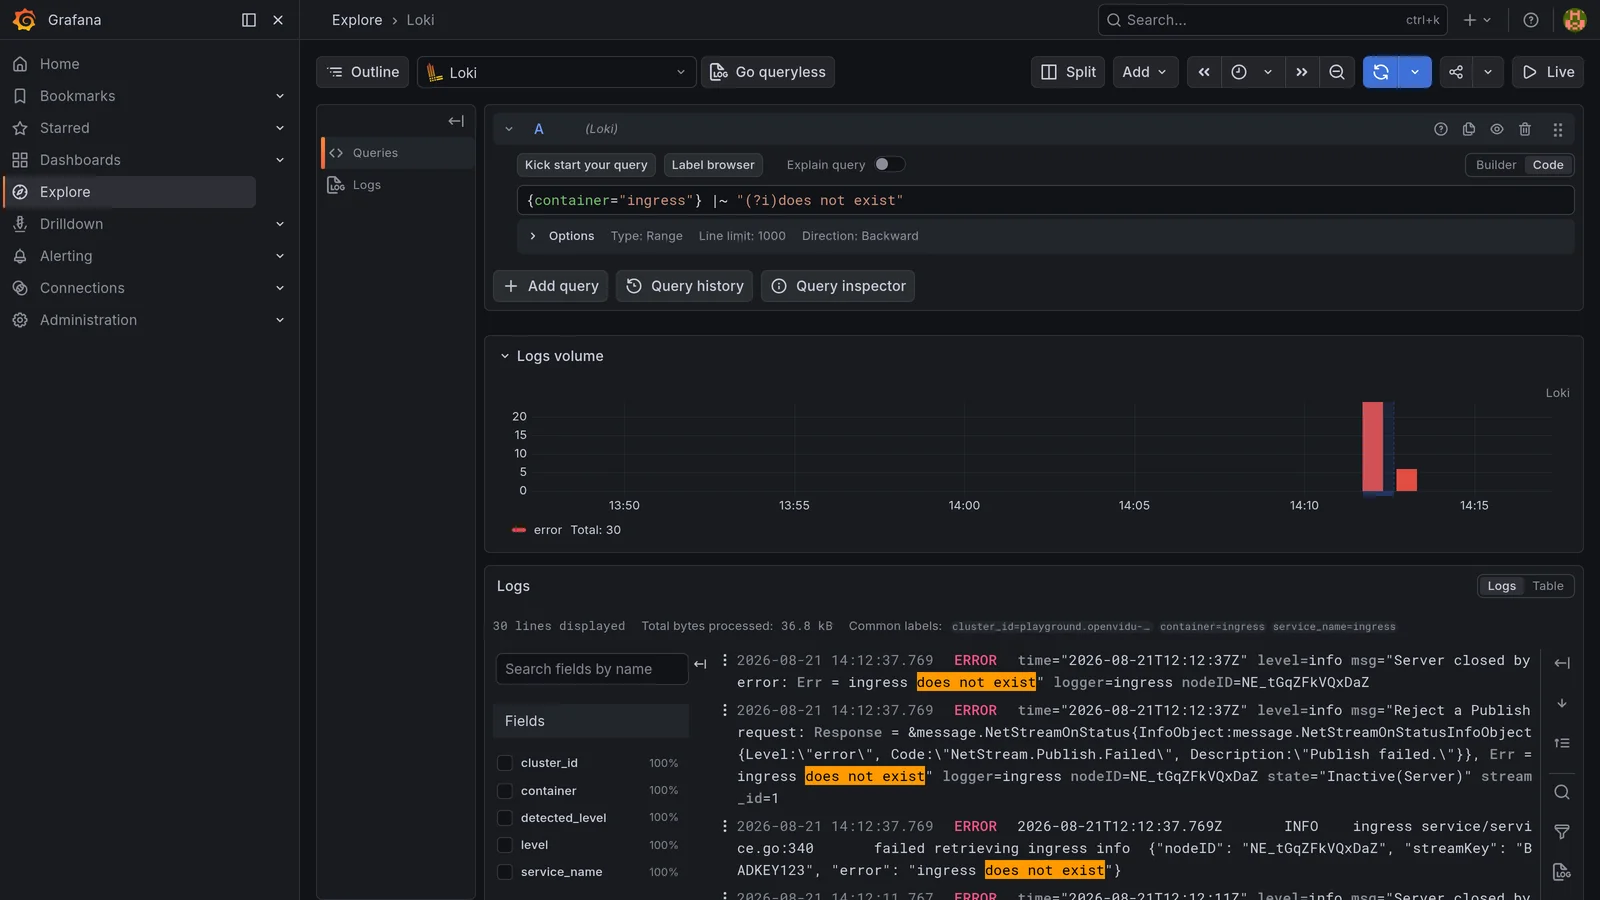This screenshot has width=1600, height=900.
Task: Hide query A response eye icon
Action: (1497, 129)
